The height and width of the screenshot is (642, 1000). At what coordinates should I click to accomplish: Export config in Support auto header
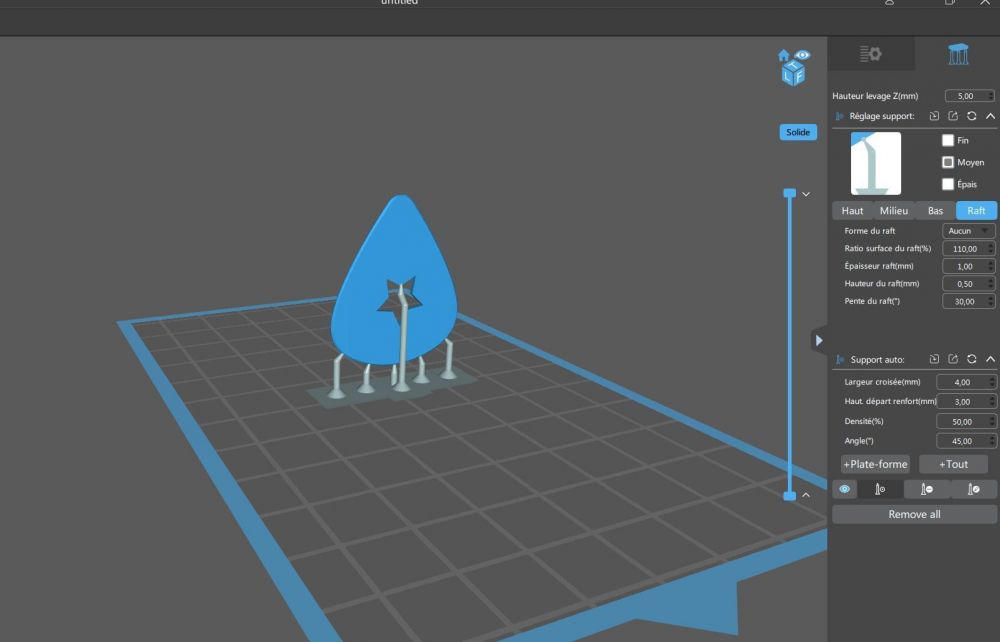953,359
